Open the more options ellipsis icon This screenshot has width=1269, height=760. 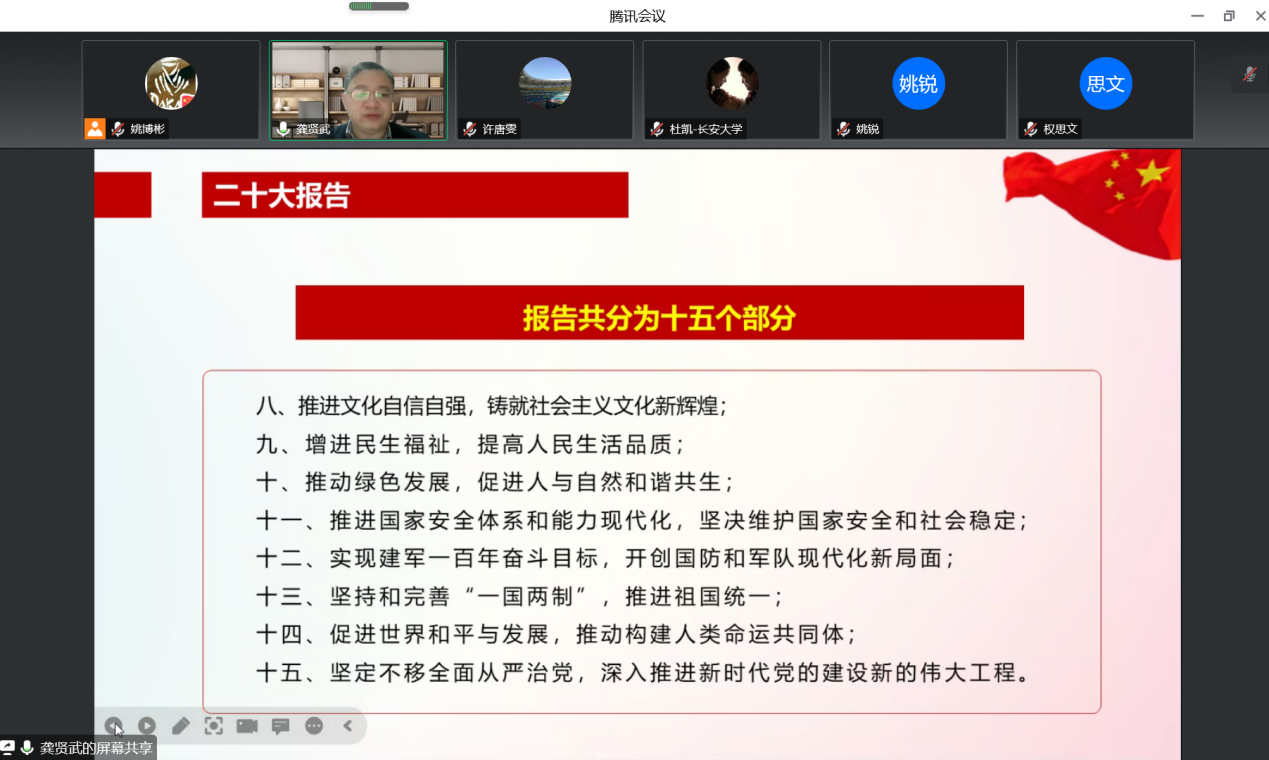pos(314,726)
